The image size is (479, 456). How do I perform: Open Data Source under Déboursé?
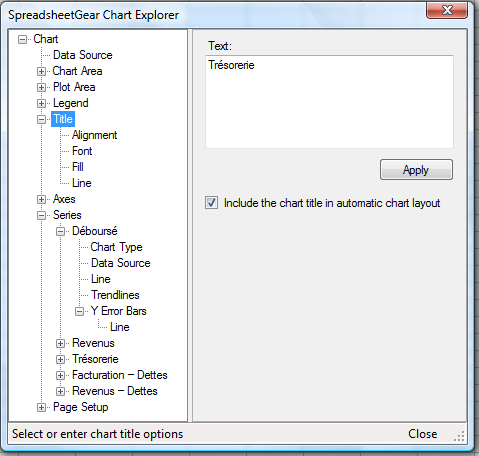[x=121, y=263]
